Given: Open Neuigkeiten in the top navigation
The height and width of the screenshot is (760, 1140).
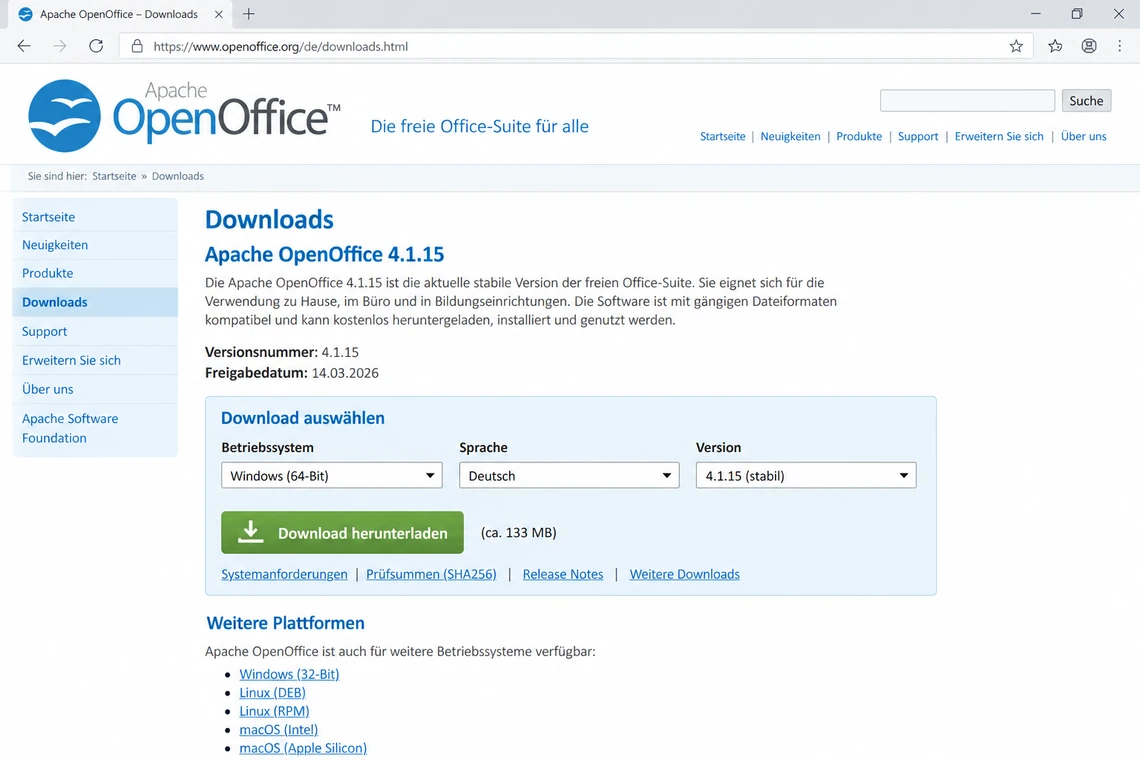Looking at the screenshot, I should click(x=790, y=136).
